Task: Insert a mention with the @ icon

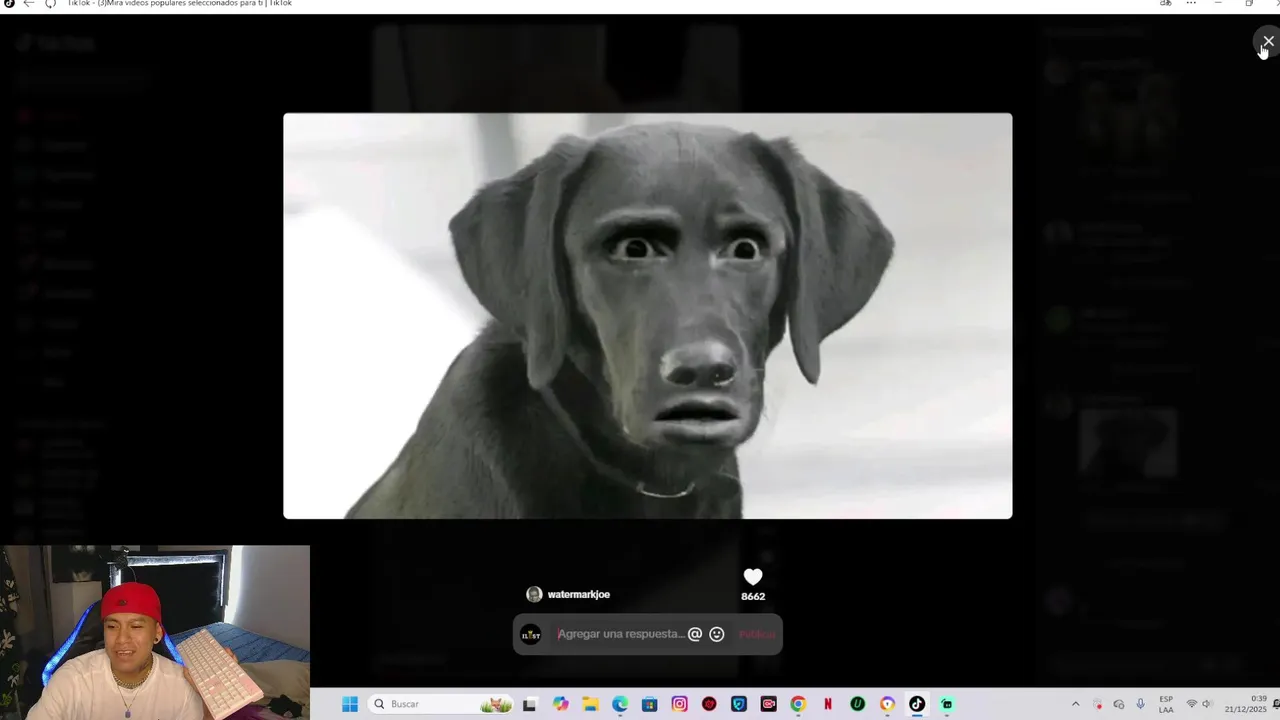Action: pos(695,634)
